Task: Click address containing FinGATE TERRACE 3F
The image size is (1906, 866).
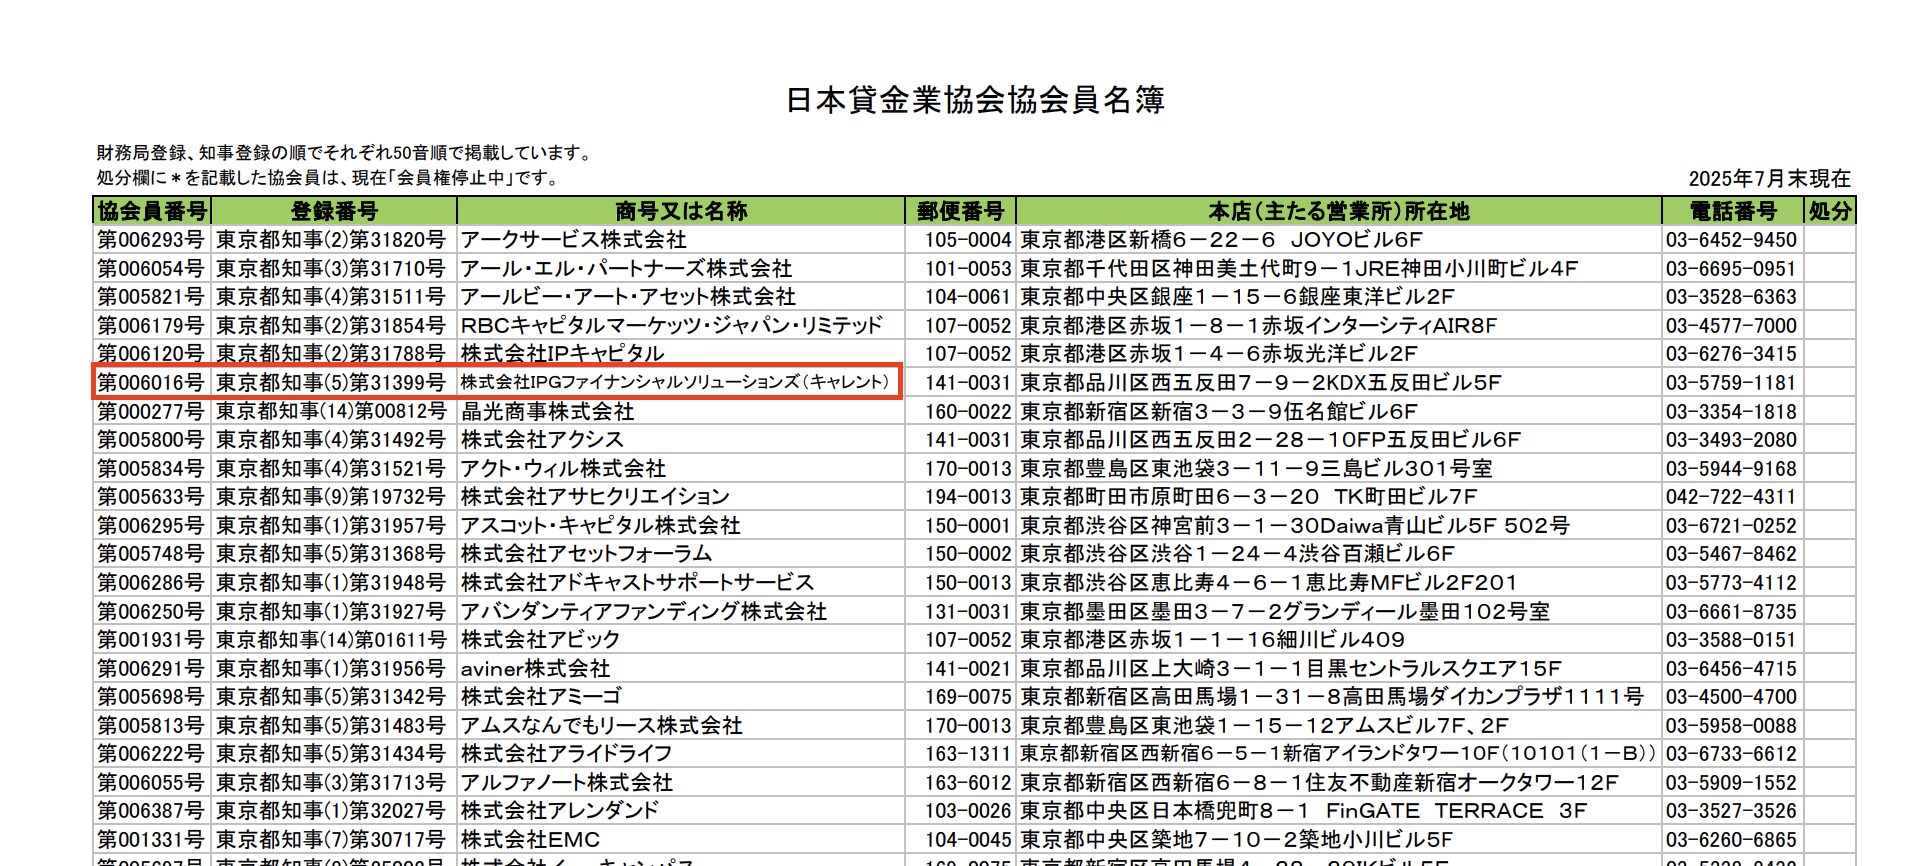Action: coord(1304,811)
